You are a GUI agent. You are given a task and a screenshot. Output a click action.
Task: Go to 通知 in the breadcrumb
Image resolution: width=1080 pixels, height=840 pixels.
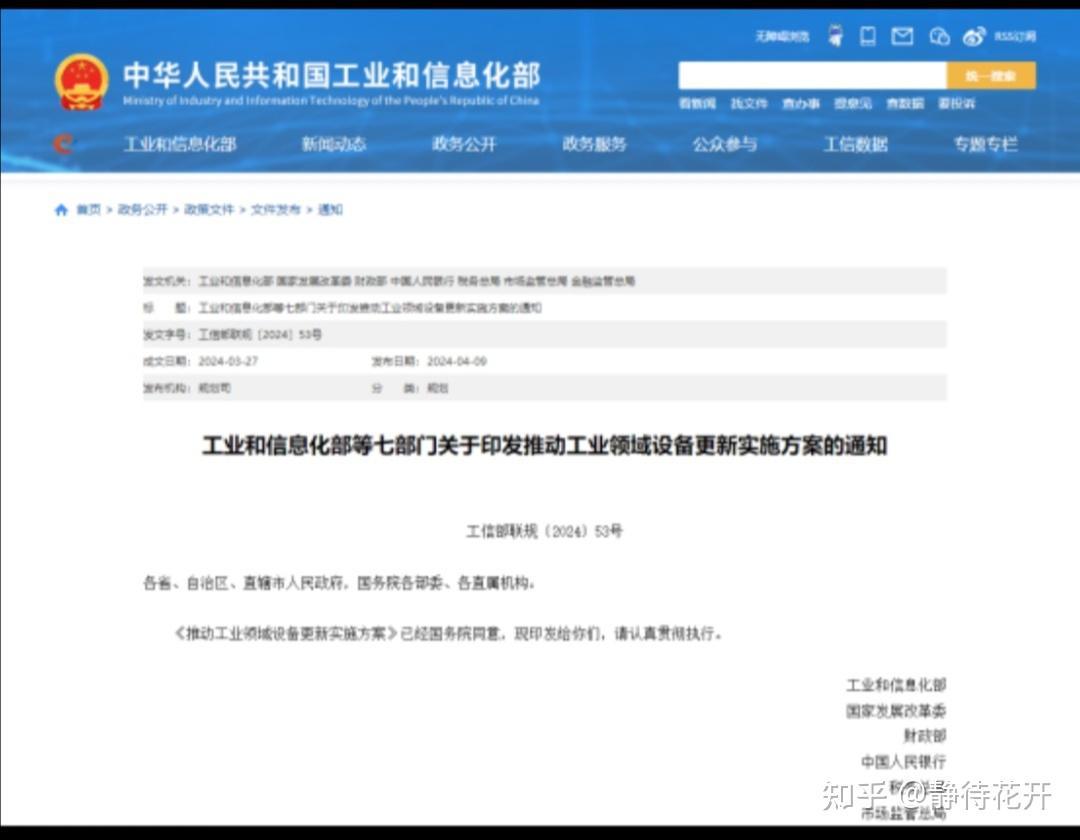(330, 210)
